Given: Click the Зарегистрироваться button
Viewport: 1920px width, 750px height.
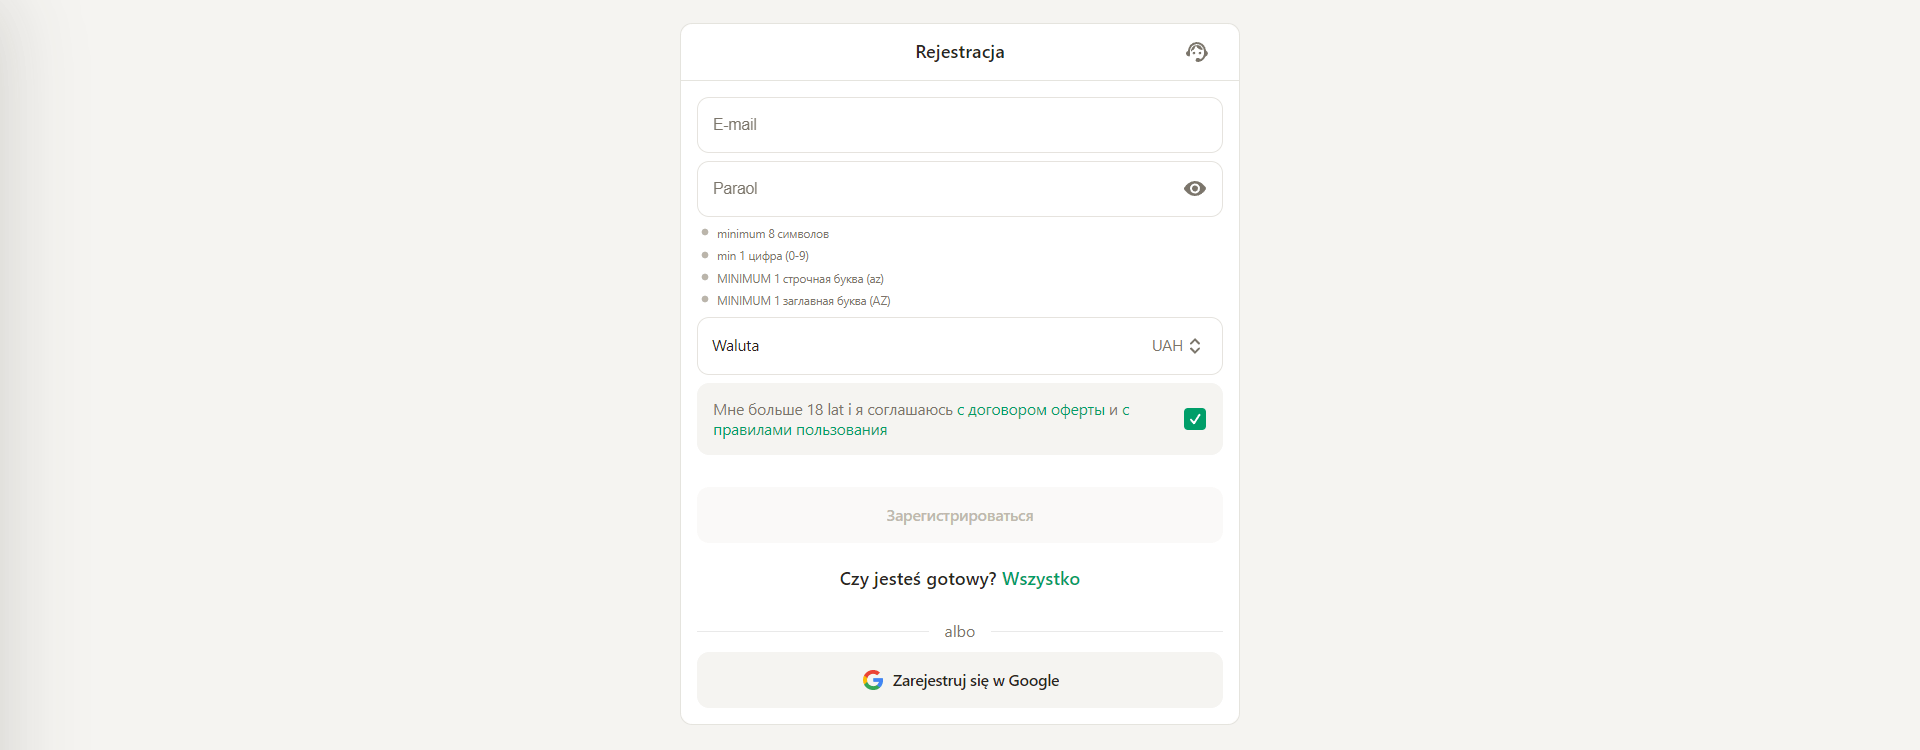Looking at the screenshot, I should click(x=960, y=515).
